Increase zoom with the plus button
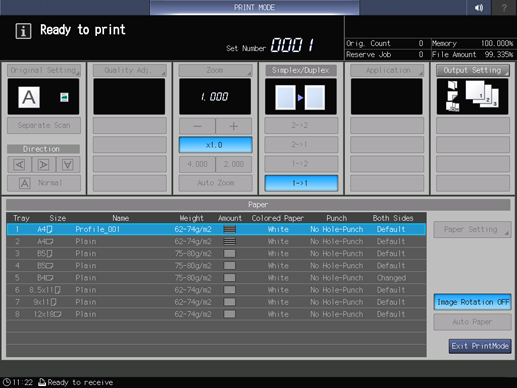This screenshot has height=388, width=517. pos(234,126)
